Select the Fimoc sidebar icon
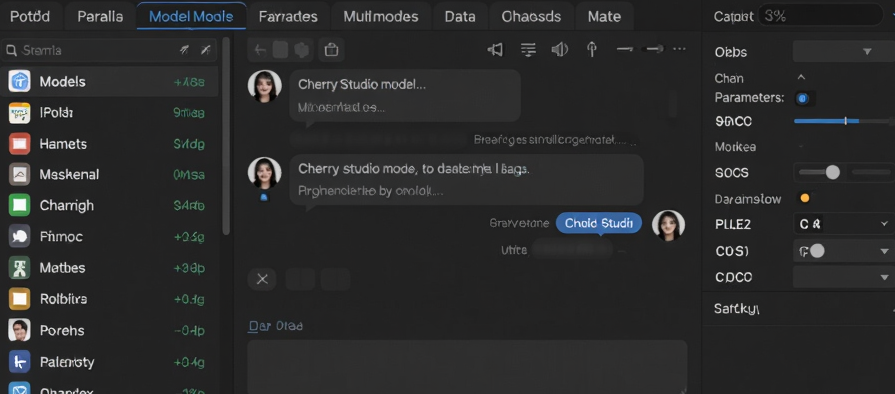The image size is (895, 394). [x=19, y=236]
